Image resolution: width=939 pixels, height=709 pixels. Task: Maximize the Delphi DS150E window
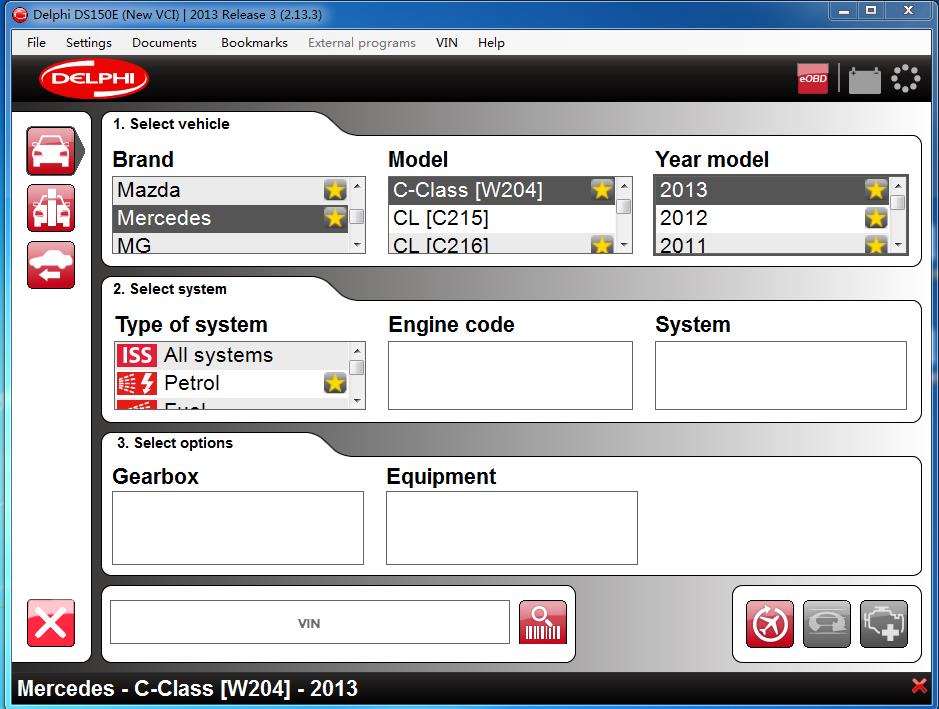[871, 10]
